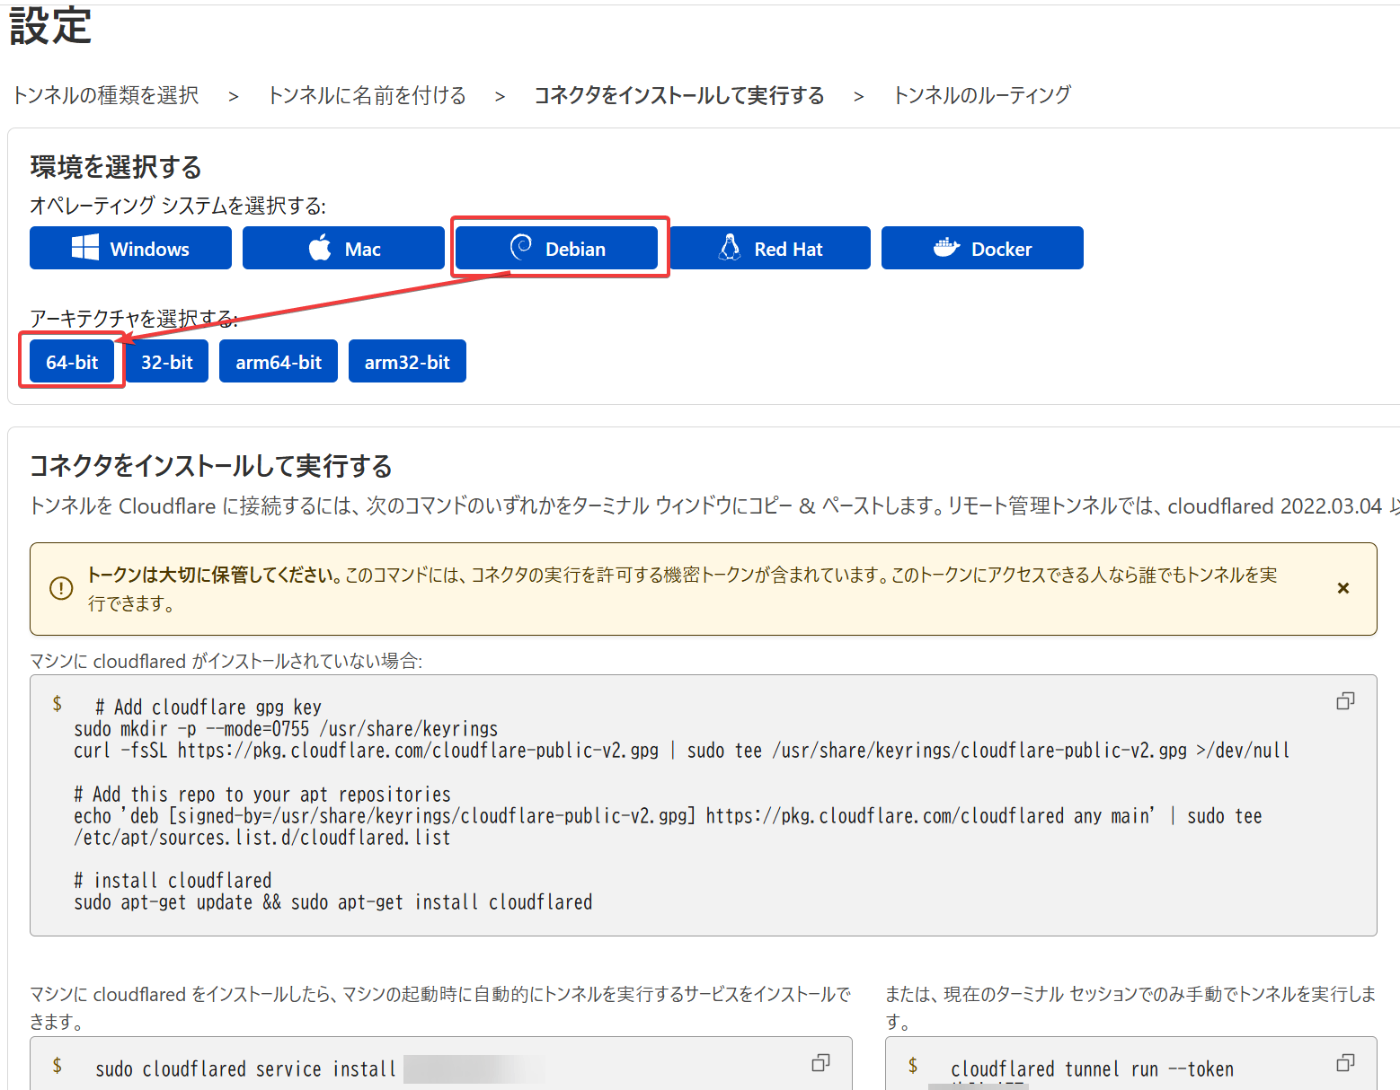Image resolution: width=1400 pixels, height=1090 pixels.
Task: Select Debian operating system
Action: 557,248
